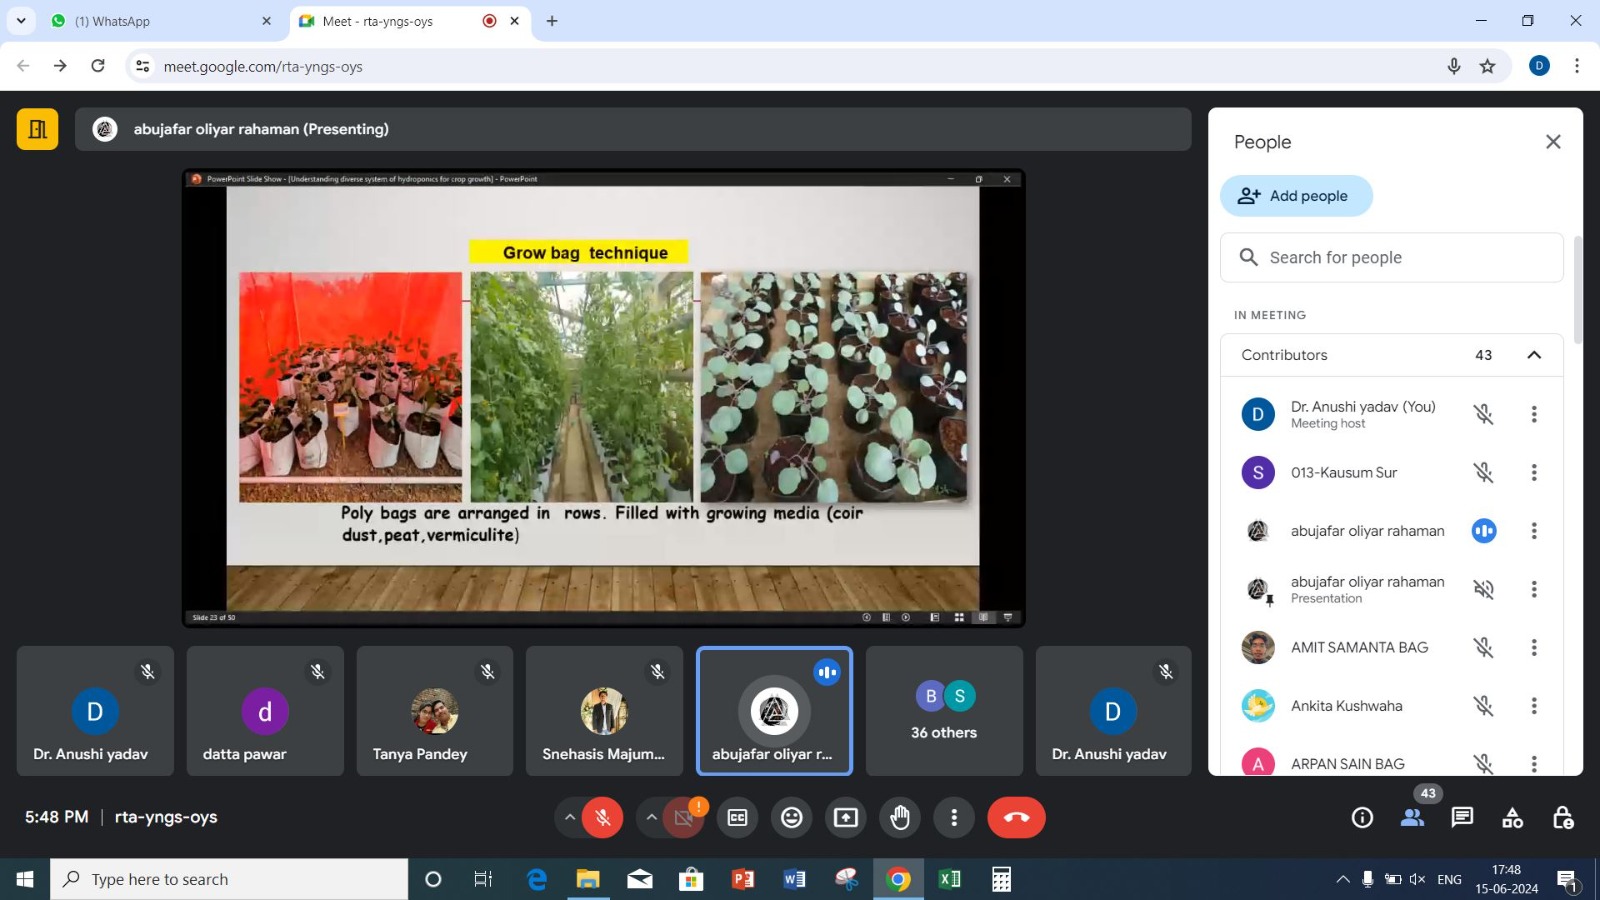Click the Add people button

[x=1296, y=196]
